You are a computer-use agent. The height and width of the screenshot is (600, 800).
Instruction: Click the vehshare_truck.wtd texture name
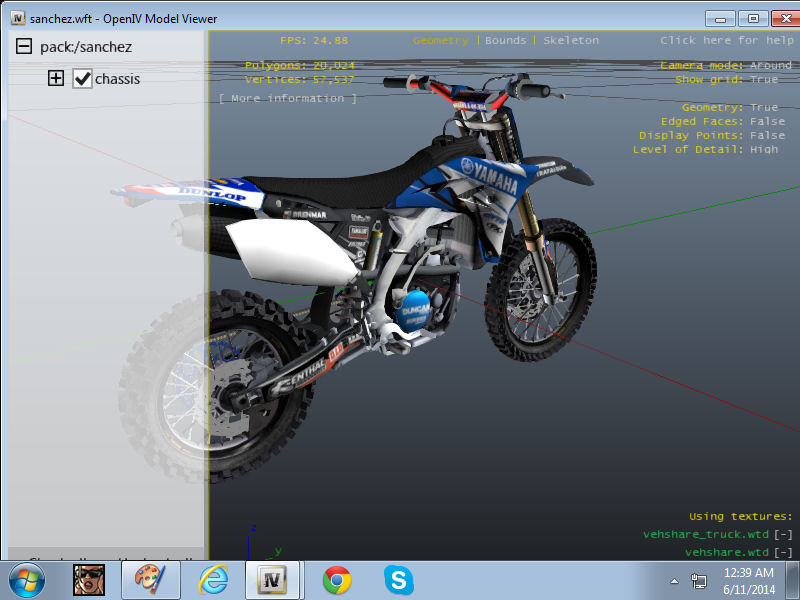point(706,534)
